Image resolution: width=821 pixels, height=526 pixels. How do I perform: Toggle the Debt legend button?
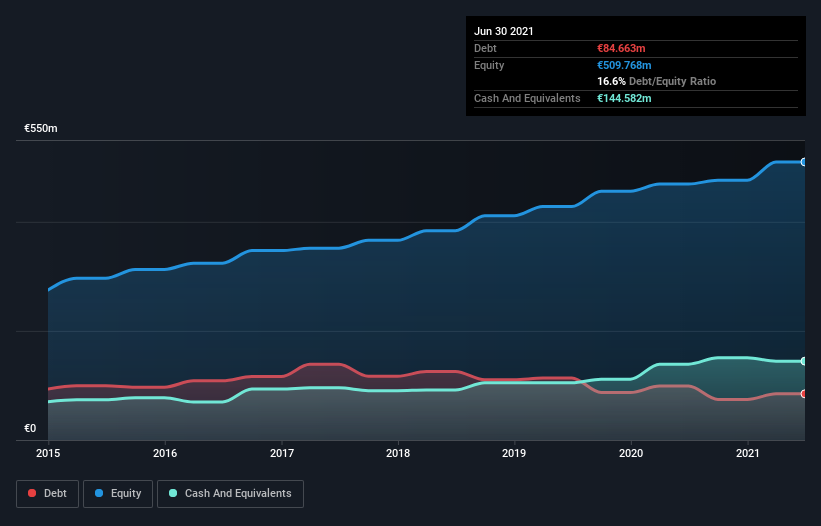click(x=47, y=494)
